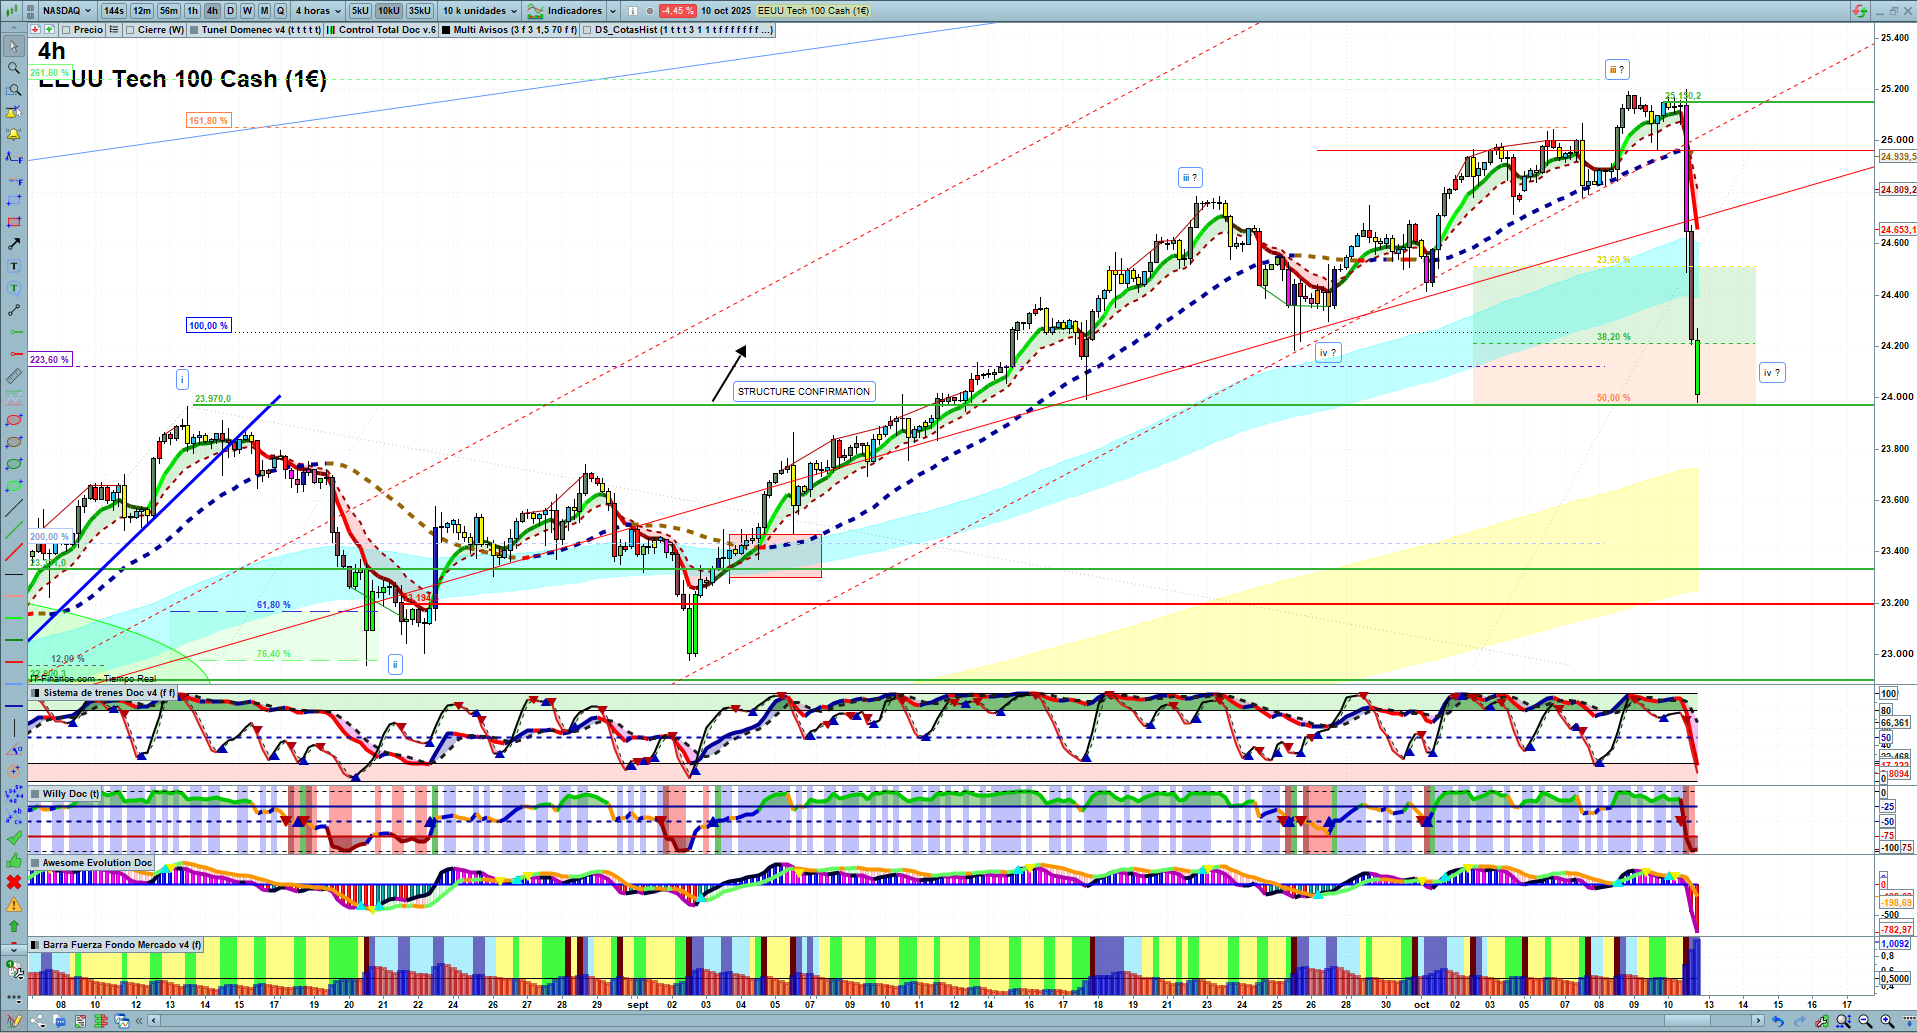This screenshot has width=1917, height=1033.
Task: Toggle Multi Avisos indicator black swatch
Action: [x=446, y=30]
